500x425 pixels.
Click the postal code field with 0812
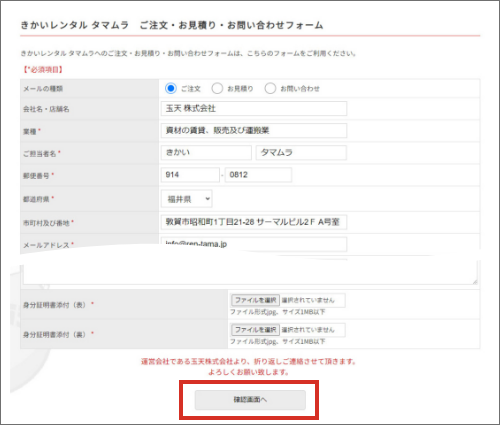pos(258,175)
